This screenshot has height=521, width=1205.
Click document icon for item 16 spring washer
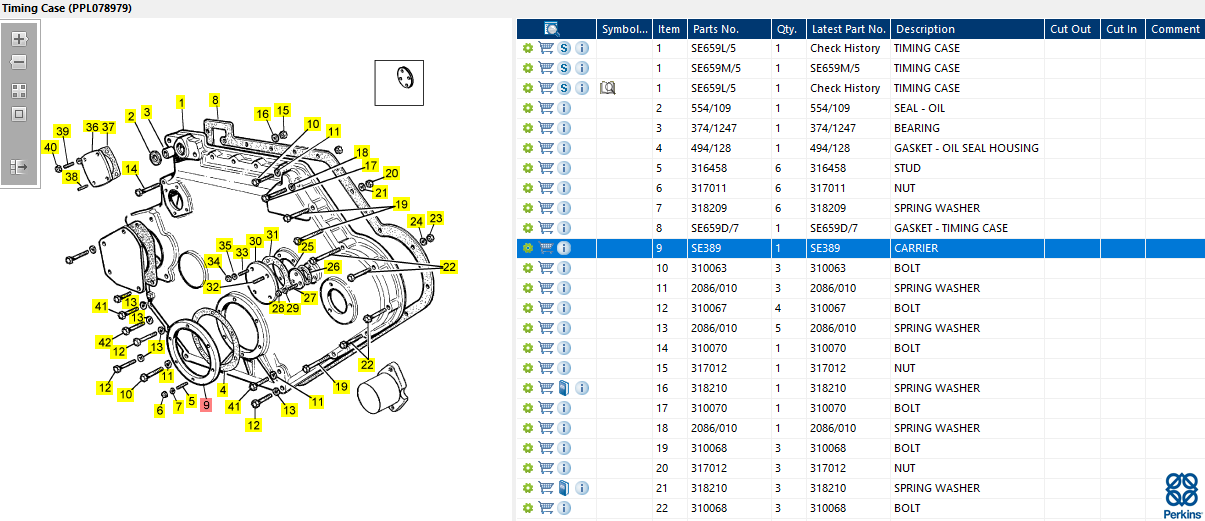pos(564,388)
